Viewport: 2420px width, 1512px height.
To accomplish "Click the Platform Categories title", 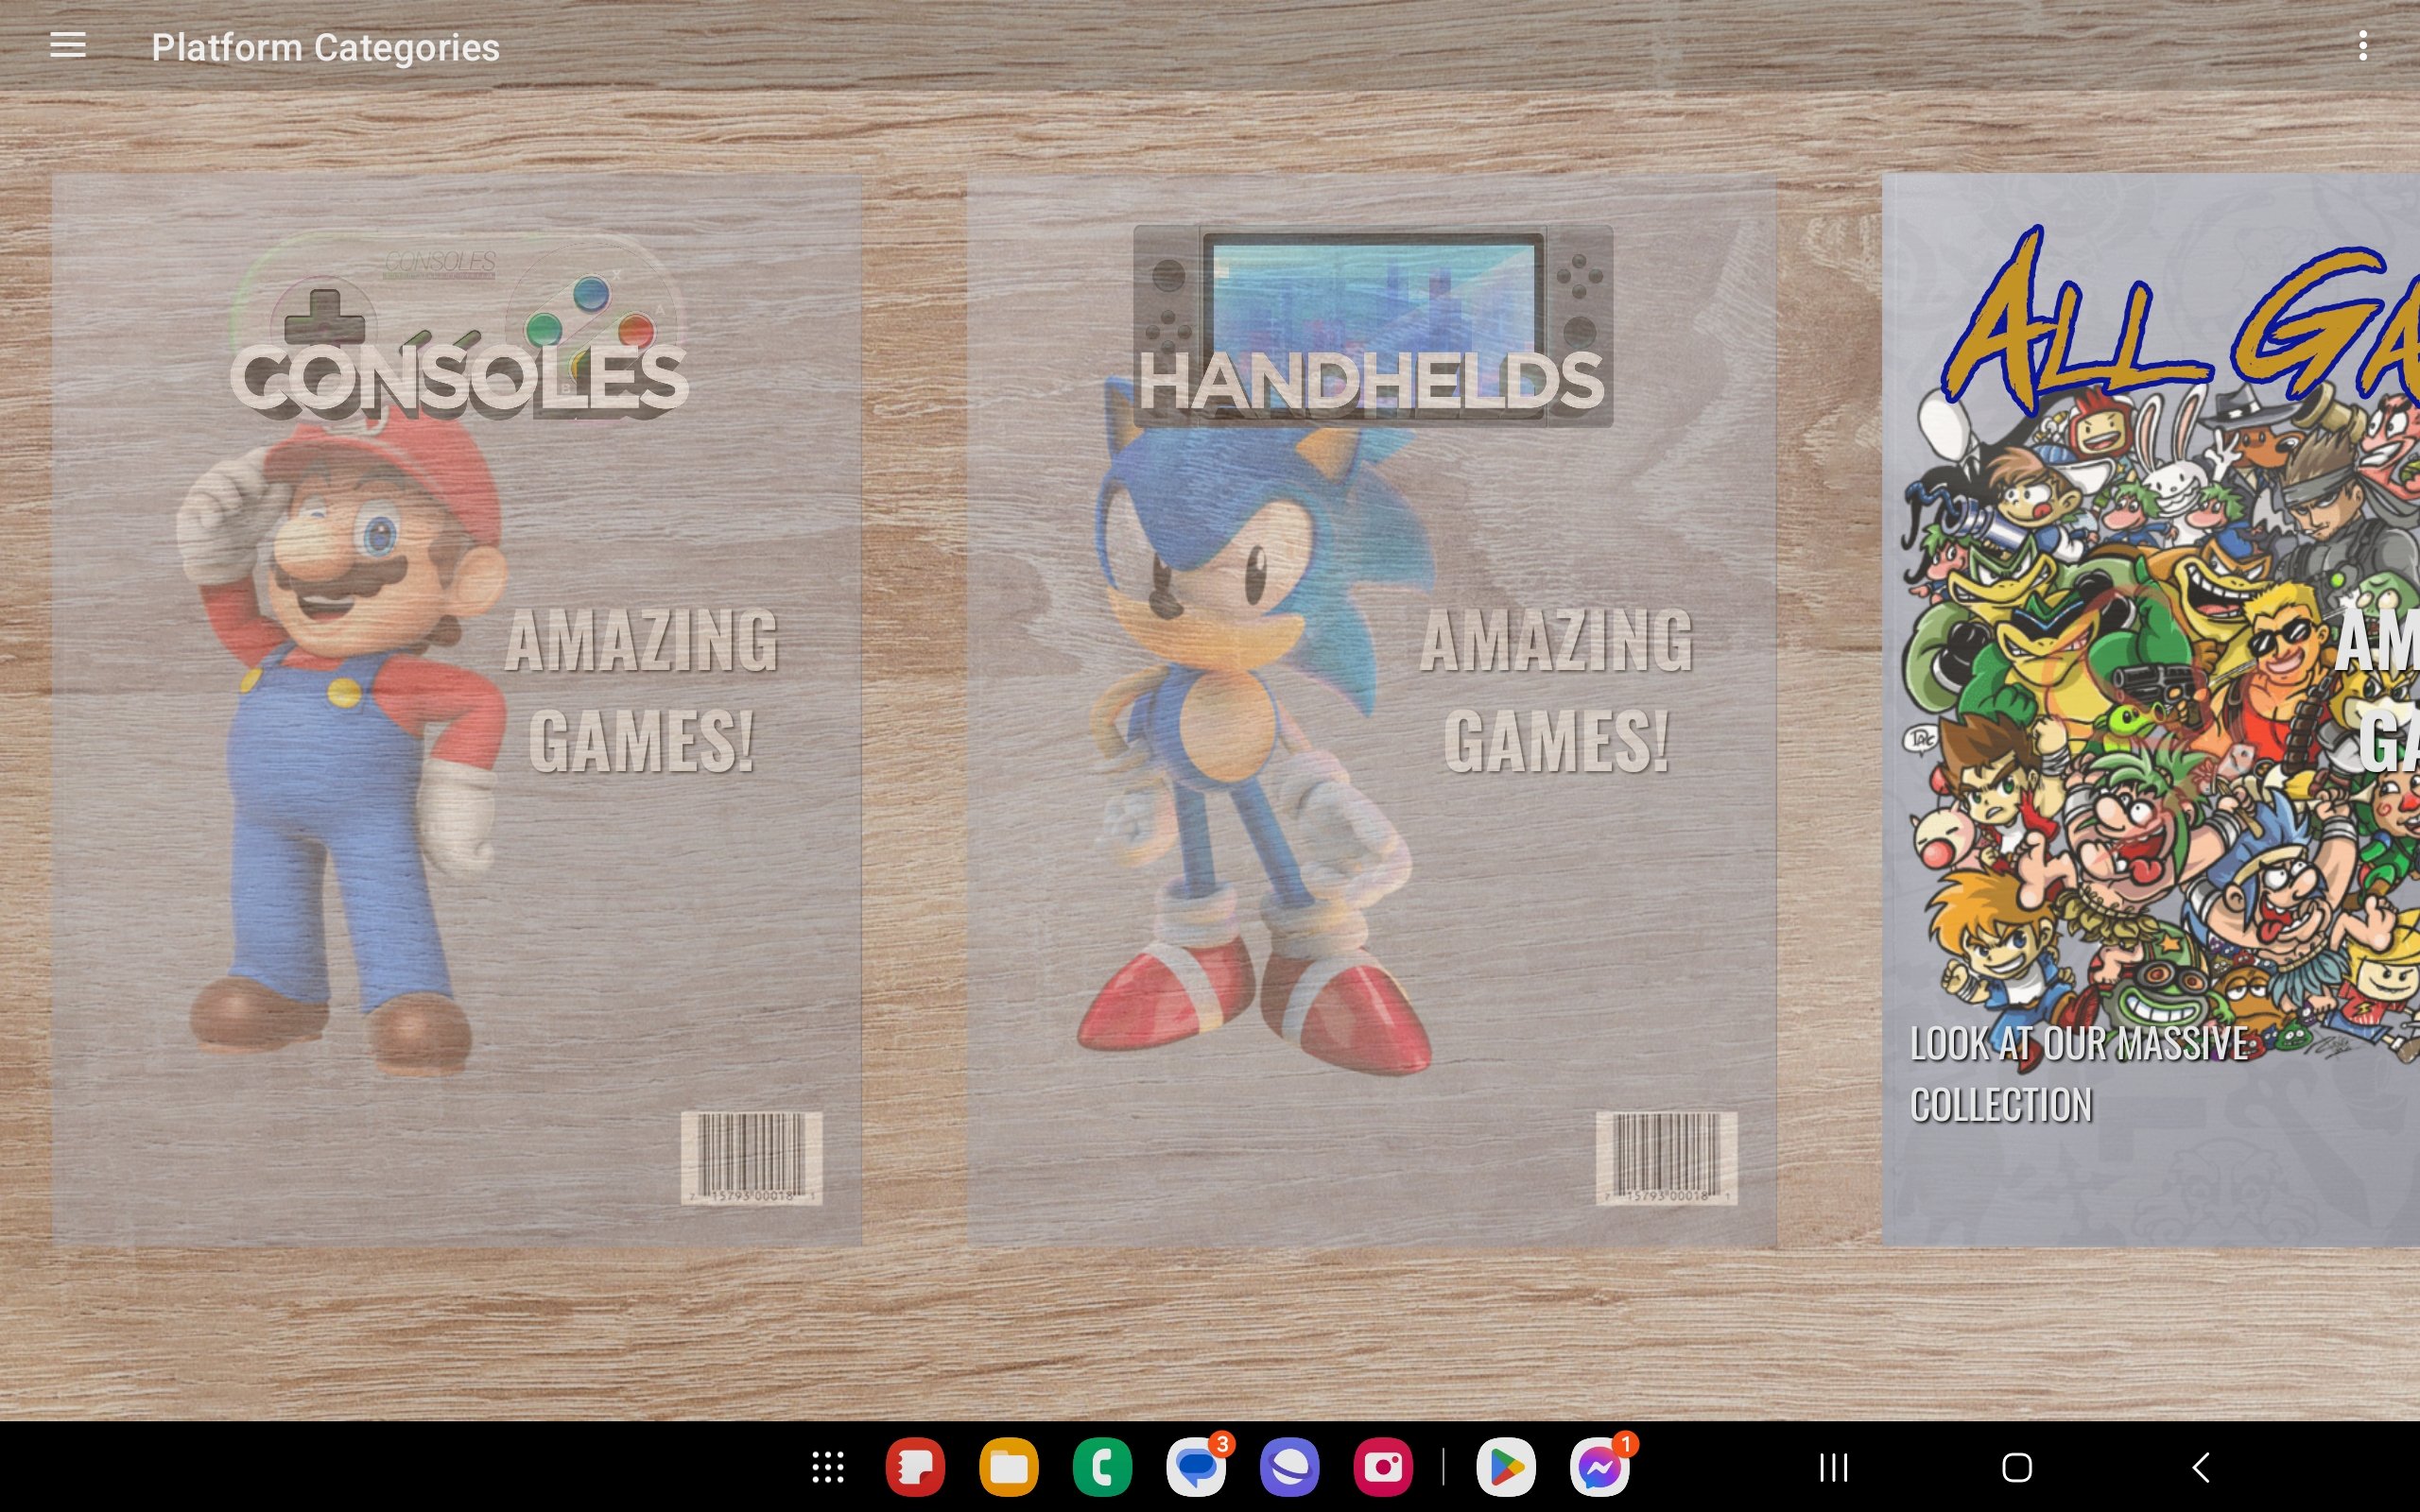I will pyautogui.click(x=325, y=47).
